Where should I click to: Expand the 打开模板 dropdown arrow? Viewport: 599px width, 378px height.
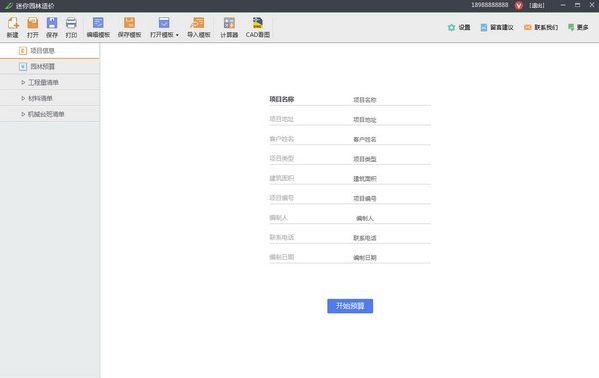177,35
